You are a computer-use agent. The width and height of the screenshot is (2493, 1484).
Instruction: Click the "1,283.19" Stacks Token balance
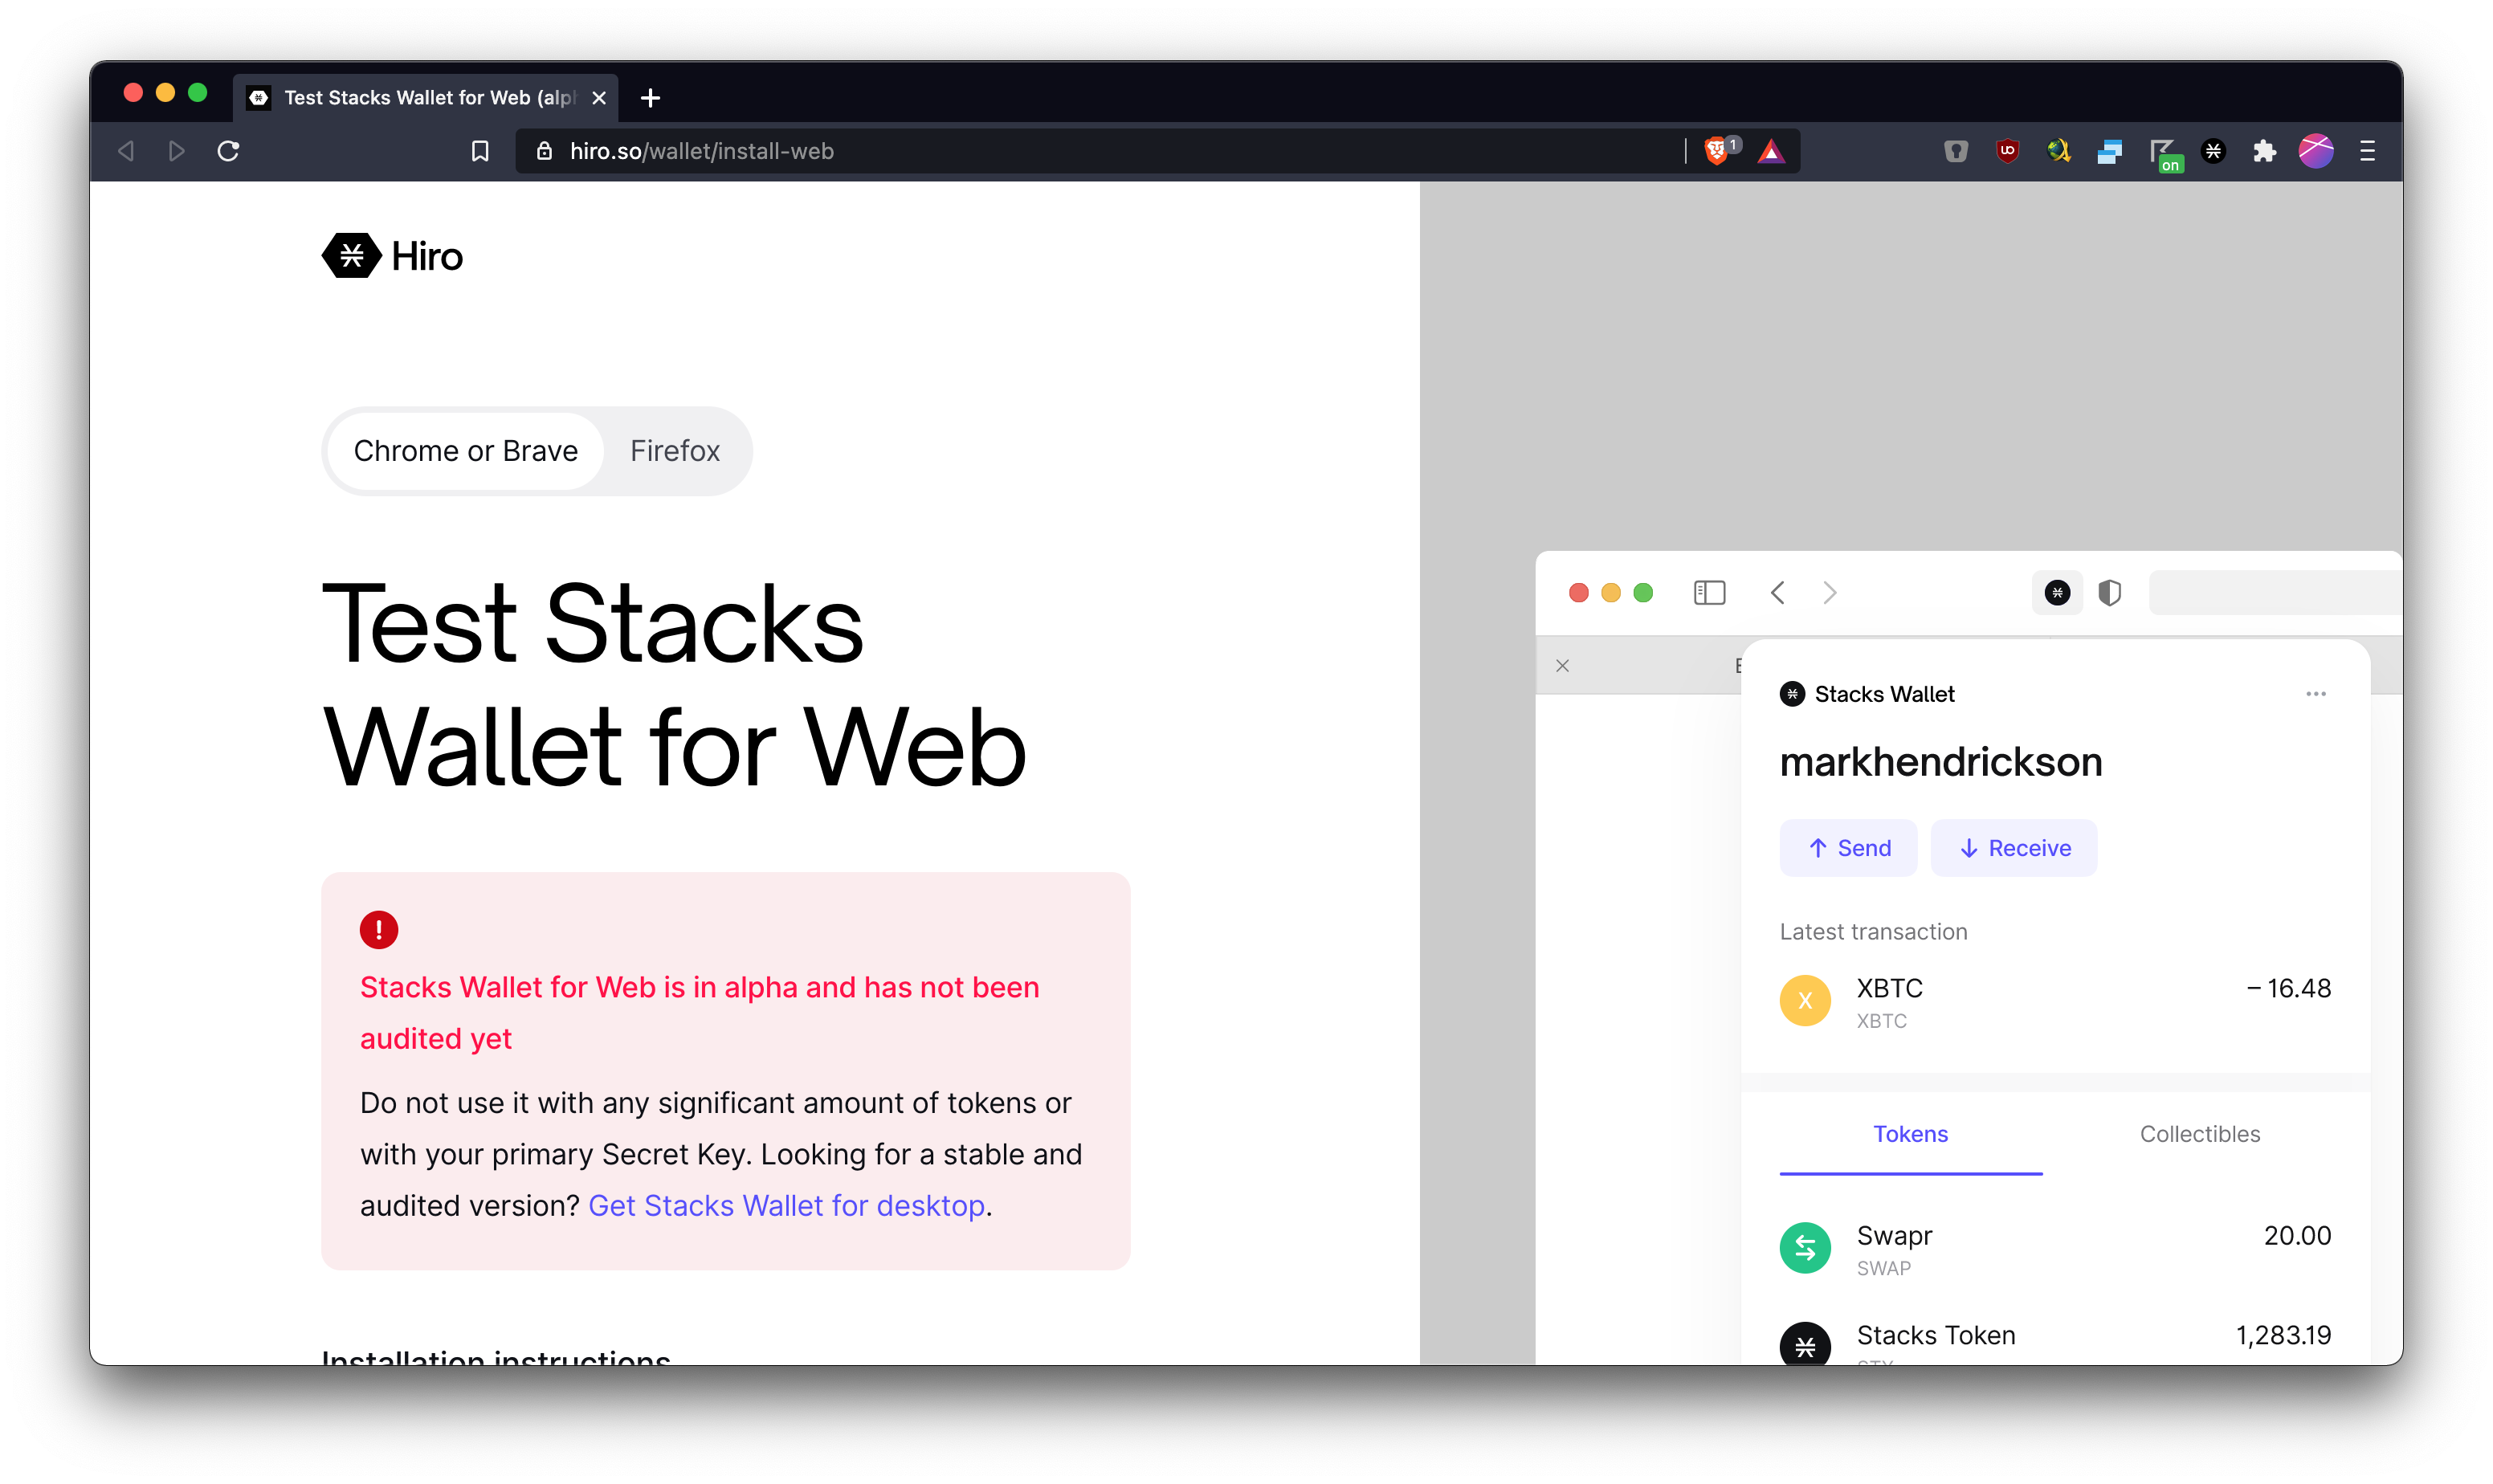point(2283,1336)
